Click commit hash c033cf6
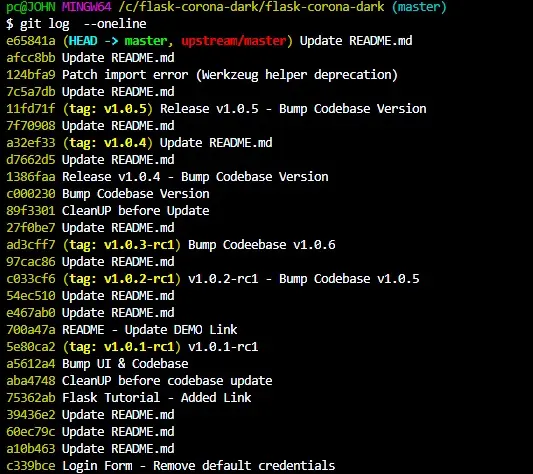The image size is (533, 474). (x=31, y=279)
